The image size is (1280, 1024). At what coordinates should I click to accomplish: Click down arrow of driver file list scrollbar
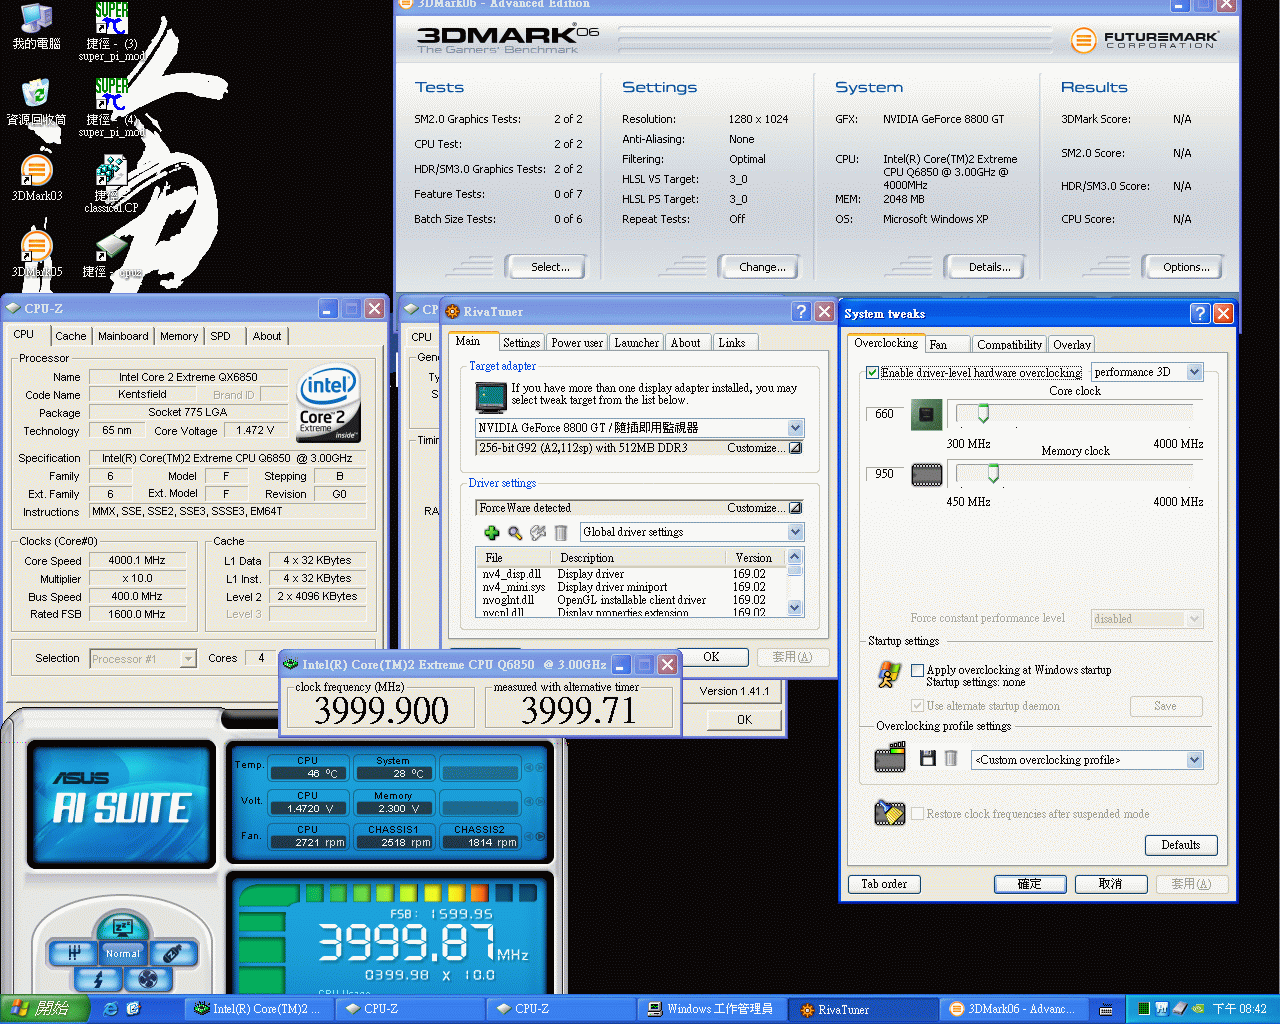tap(795, 607)
